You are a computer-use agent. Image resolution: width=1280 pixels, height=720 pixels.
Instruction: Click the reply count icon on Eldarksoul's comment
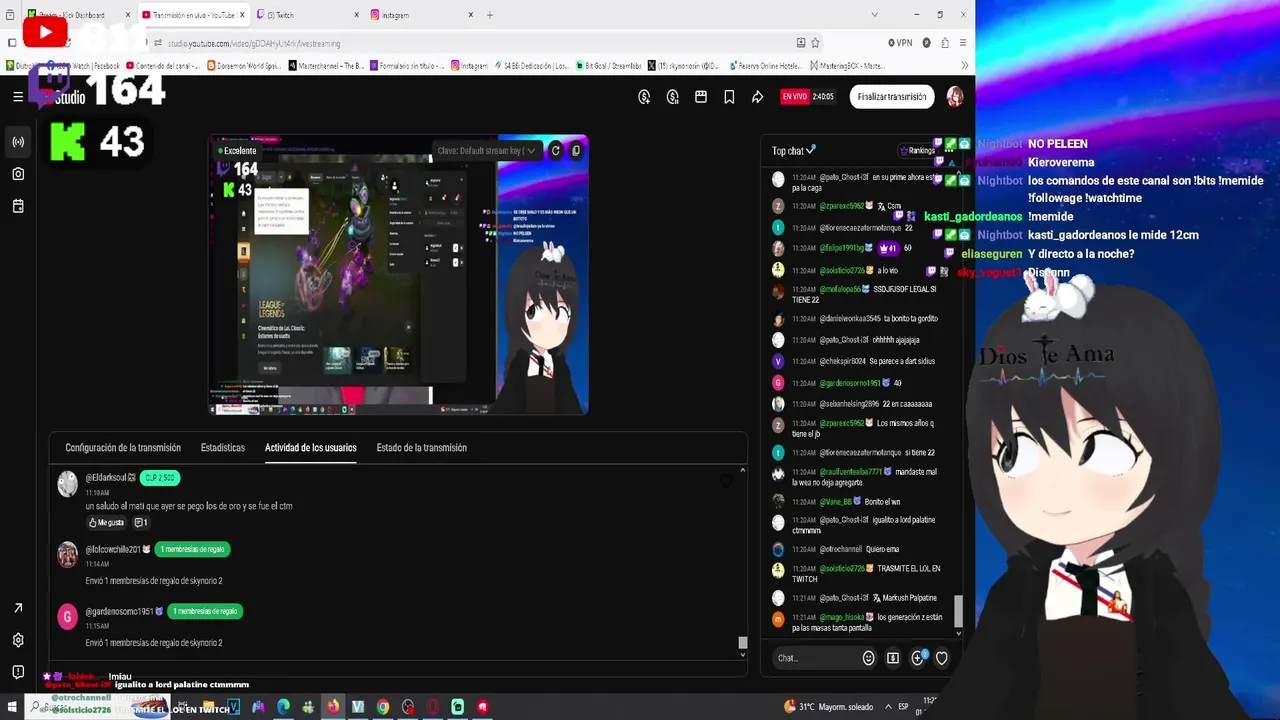click(x=141, y=523)
